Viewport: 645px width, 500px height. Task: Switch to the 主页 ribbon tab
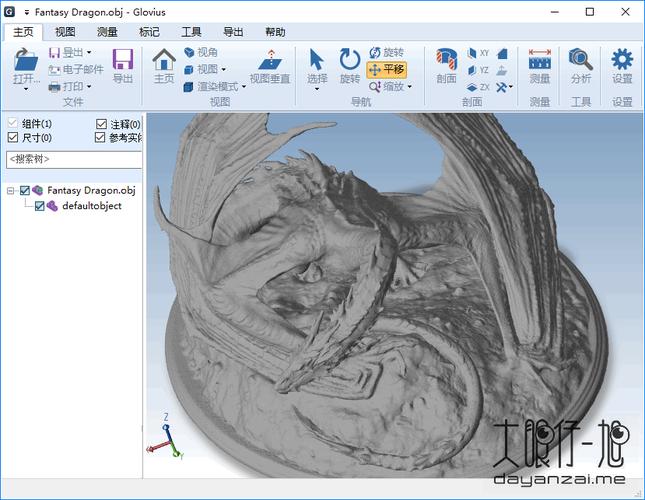[x=23, y=32]
